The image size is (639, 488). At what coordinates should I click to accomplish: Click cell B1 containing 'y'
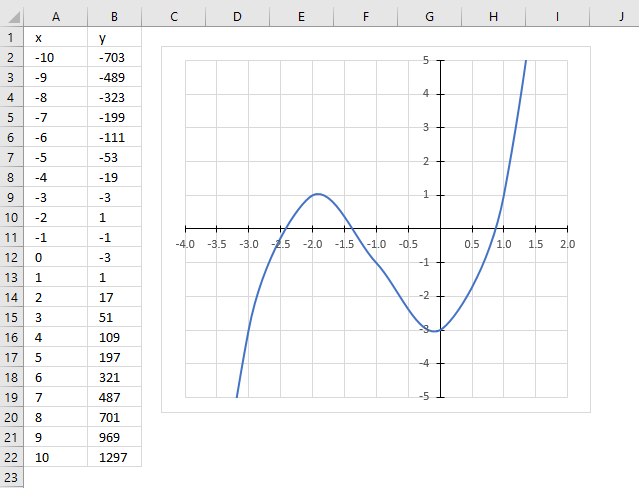(x=114, y=38)
